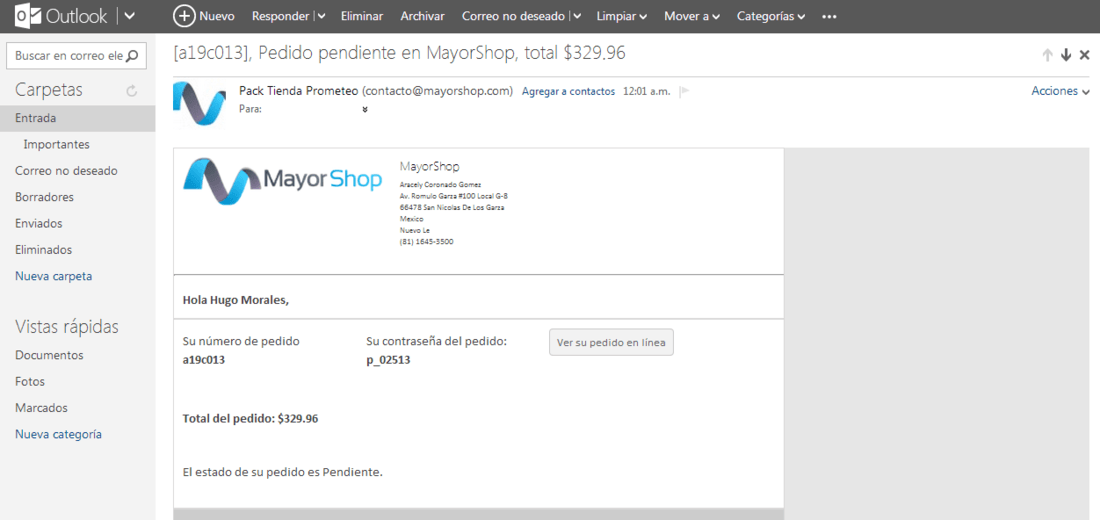This screenshot has height=520, width=1100.
Task: Click the Vistas rápidas heading
Action: pyautogui.click(x=67, y=327)
